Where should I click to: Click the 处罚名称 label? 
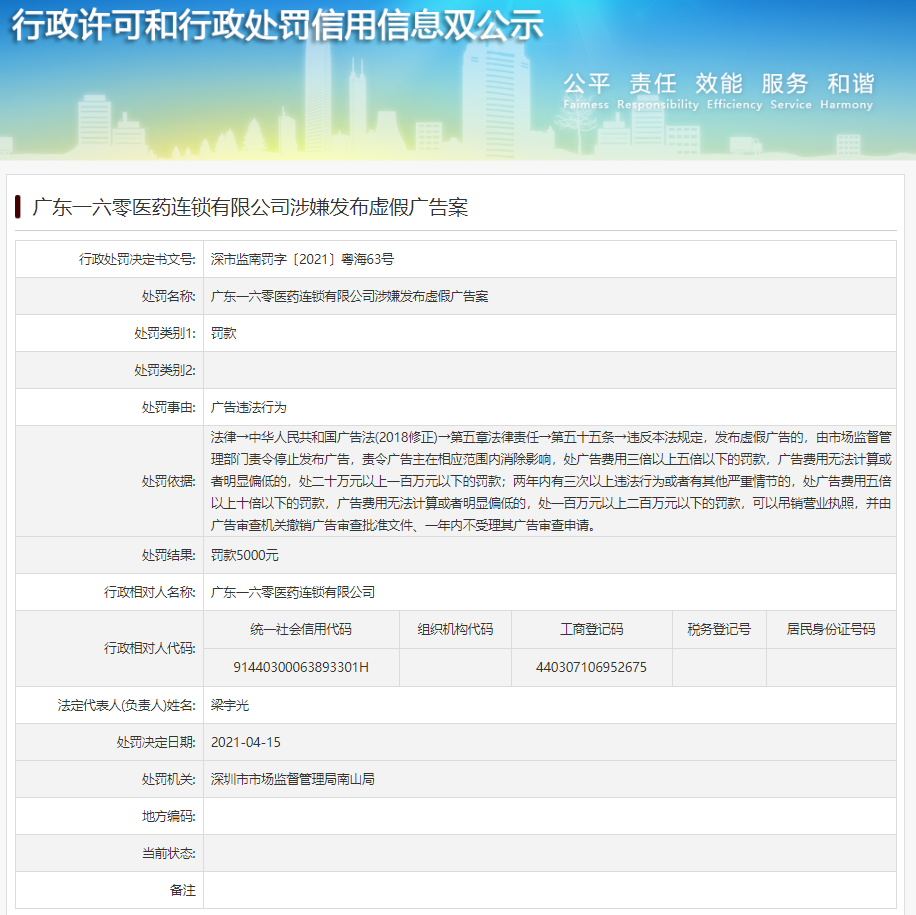[168, 296]
